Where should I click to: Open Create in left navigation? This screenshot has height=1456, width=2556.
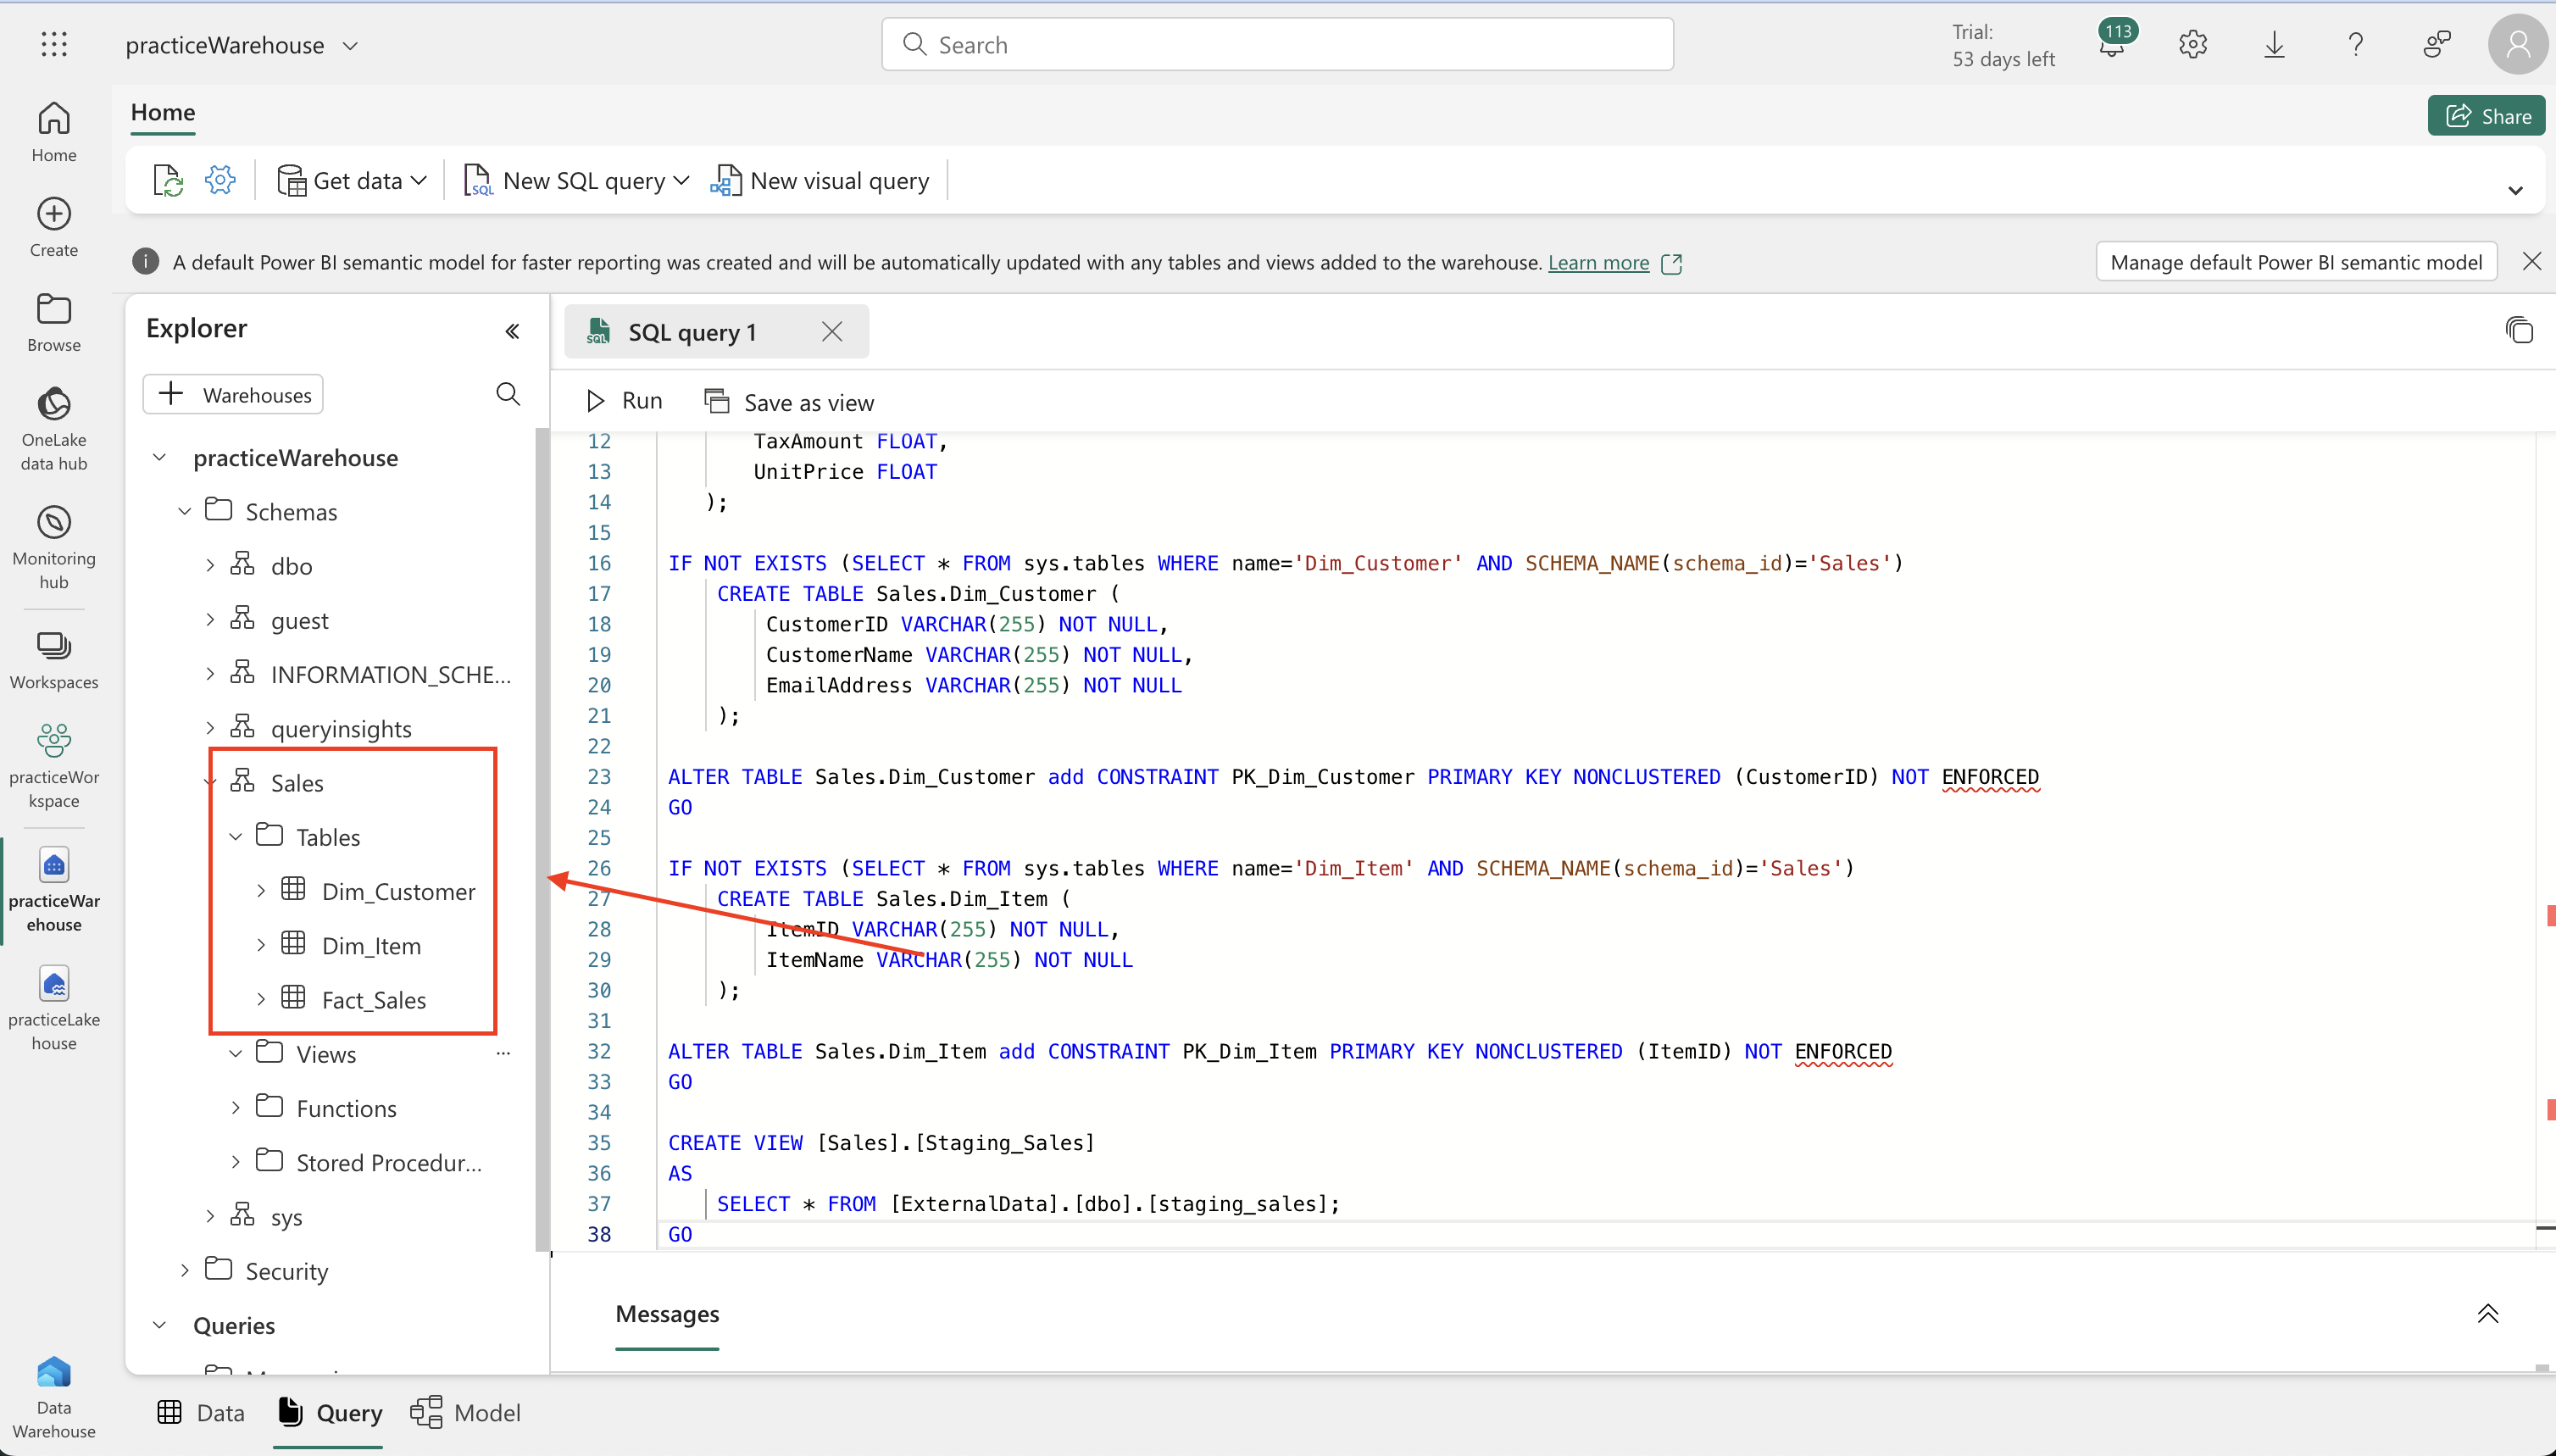tap(54, 227)
